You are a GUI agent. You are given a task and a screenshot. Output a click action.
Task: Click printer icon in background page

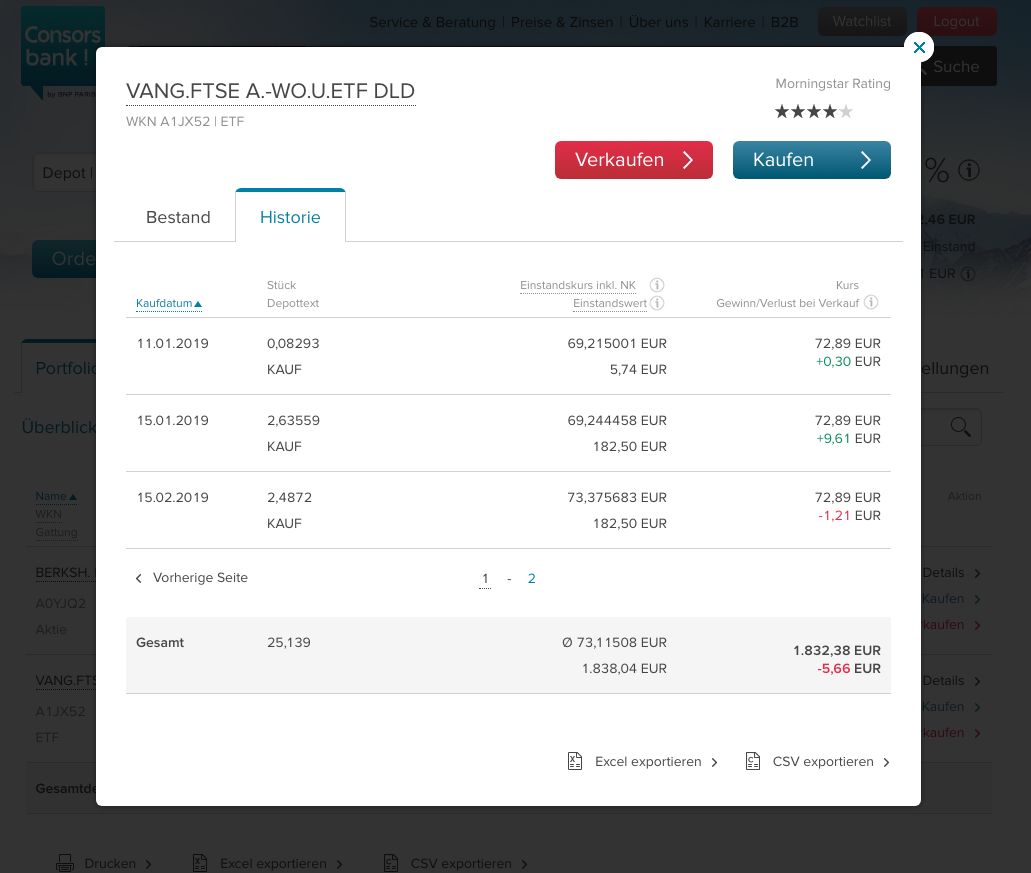point(65,863)
